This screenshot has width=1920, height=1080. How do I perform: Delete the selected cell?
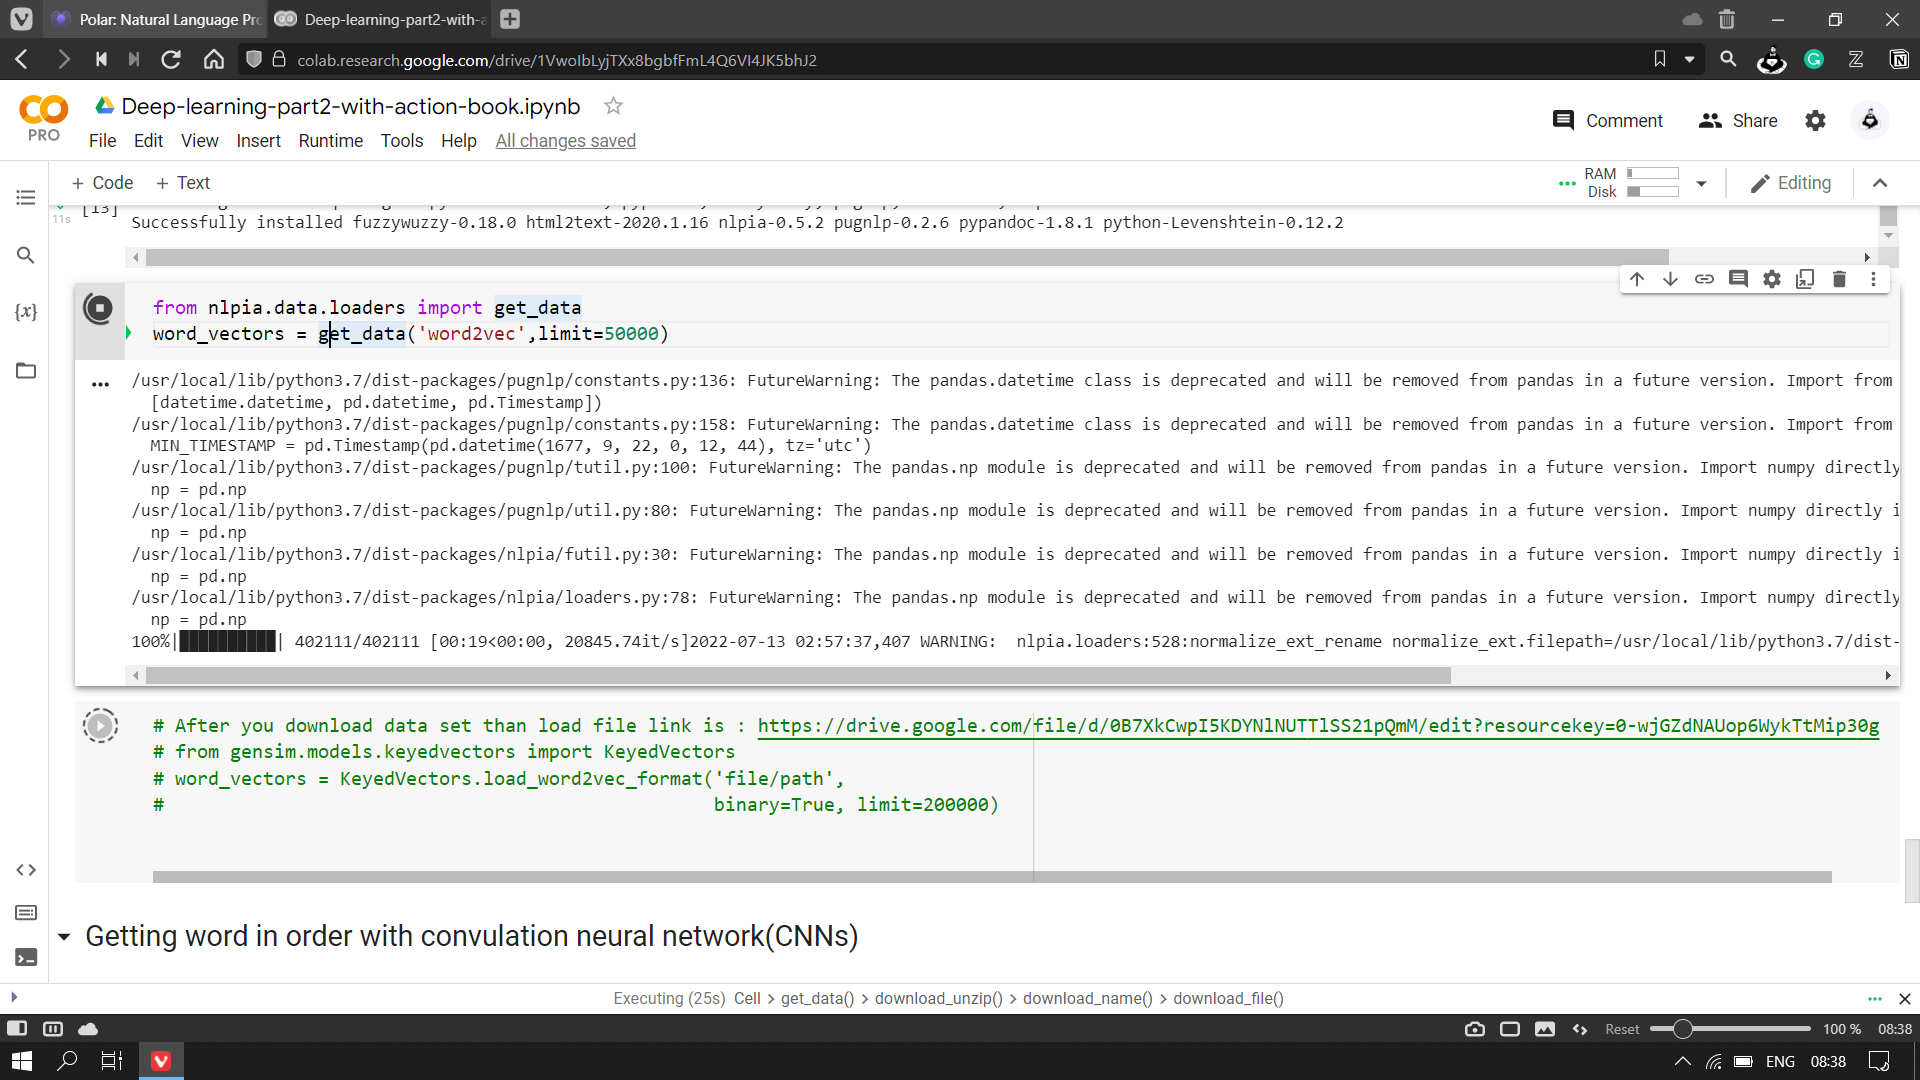point(1840,279)
